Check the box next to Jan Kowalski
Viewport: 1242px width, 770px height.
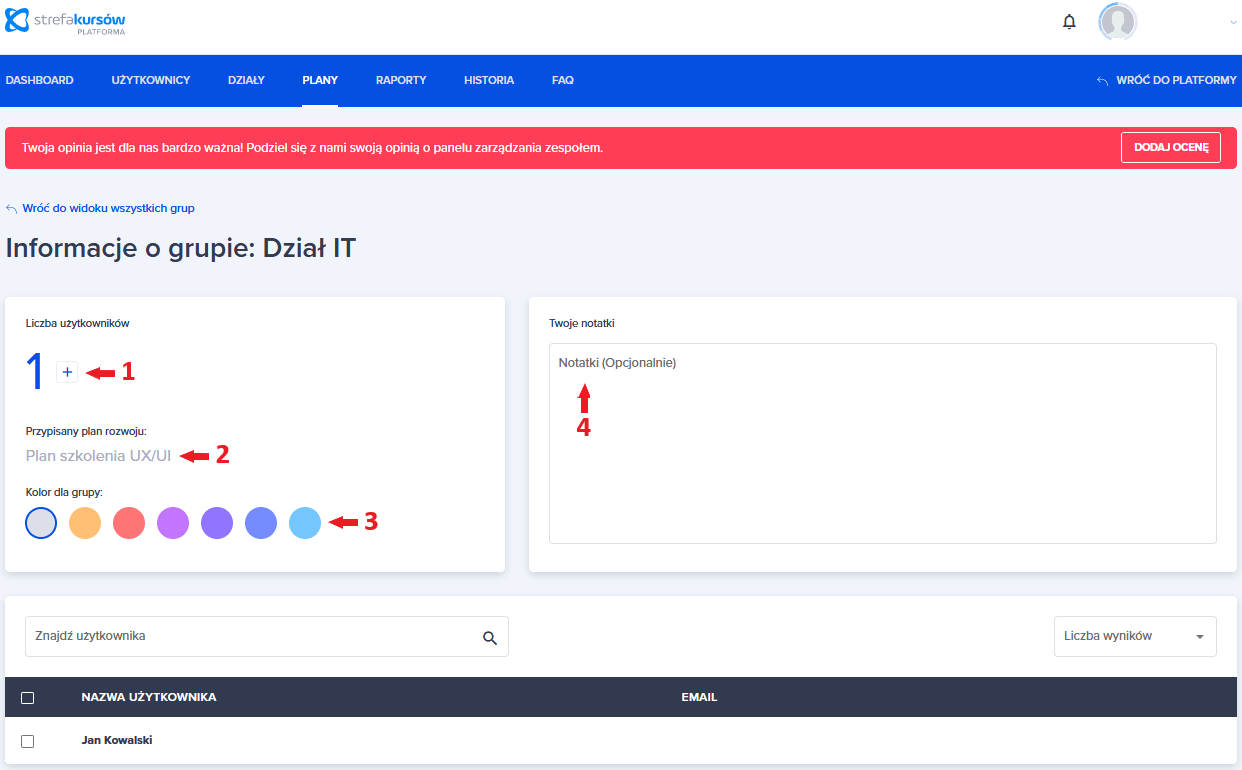click(x=28, y=741)
